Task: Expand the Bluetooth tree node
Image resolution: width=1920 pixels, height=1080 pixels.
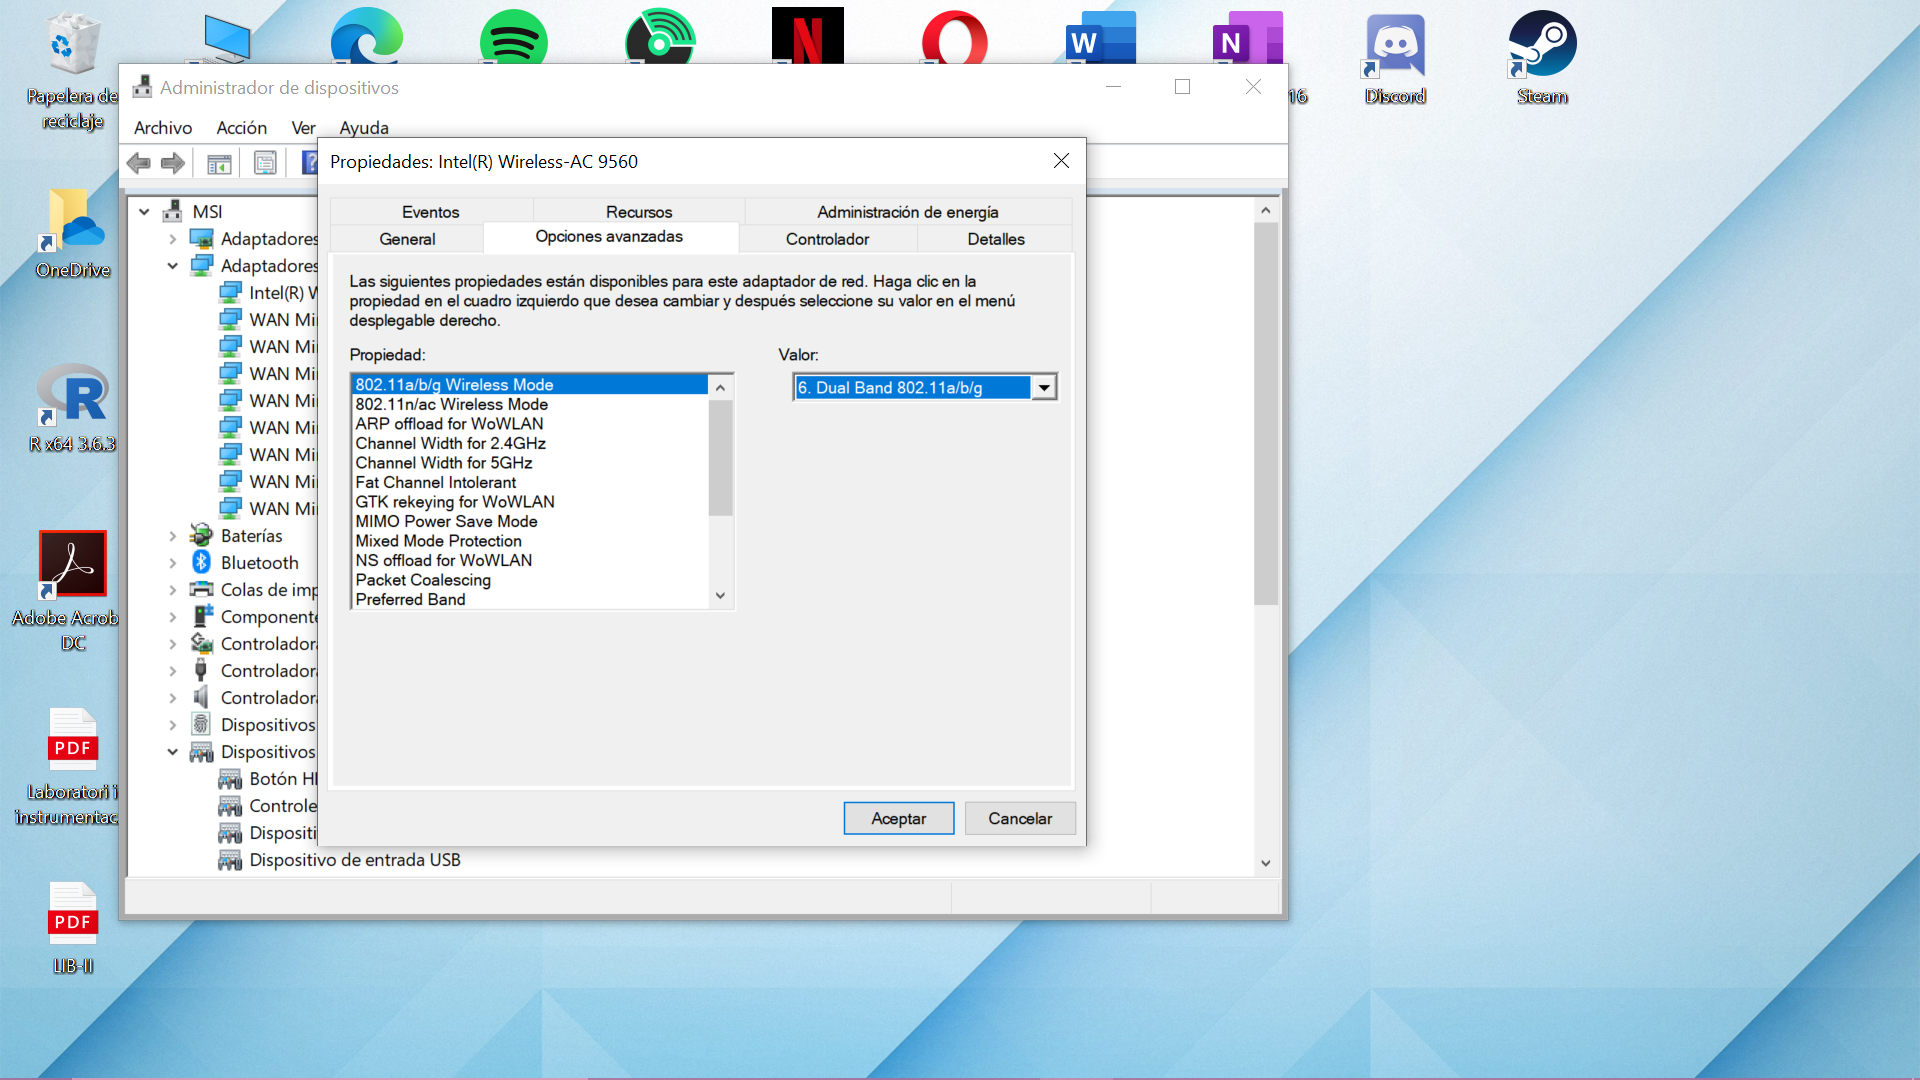Action: pyautogui.click(x=172, y=563)
